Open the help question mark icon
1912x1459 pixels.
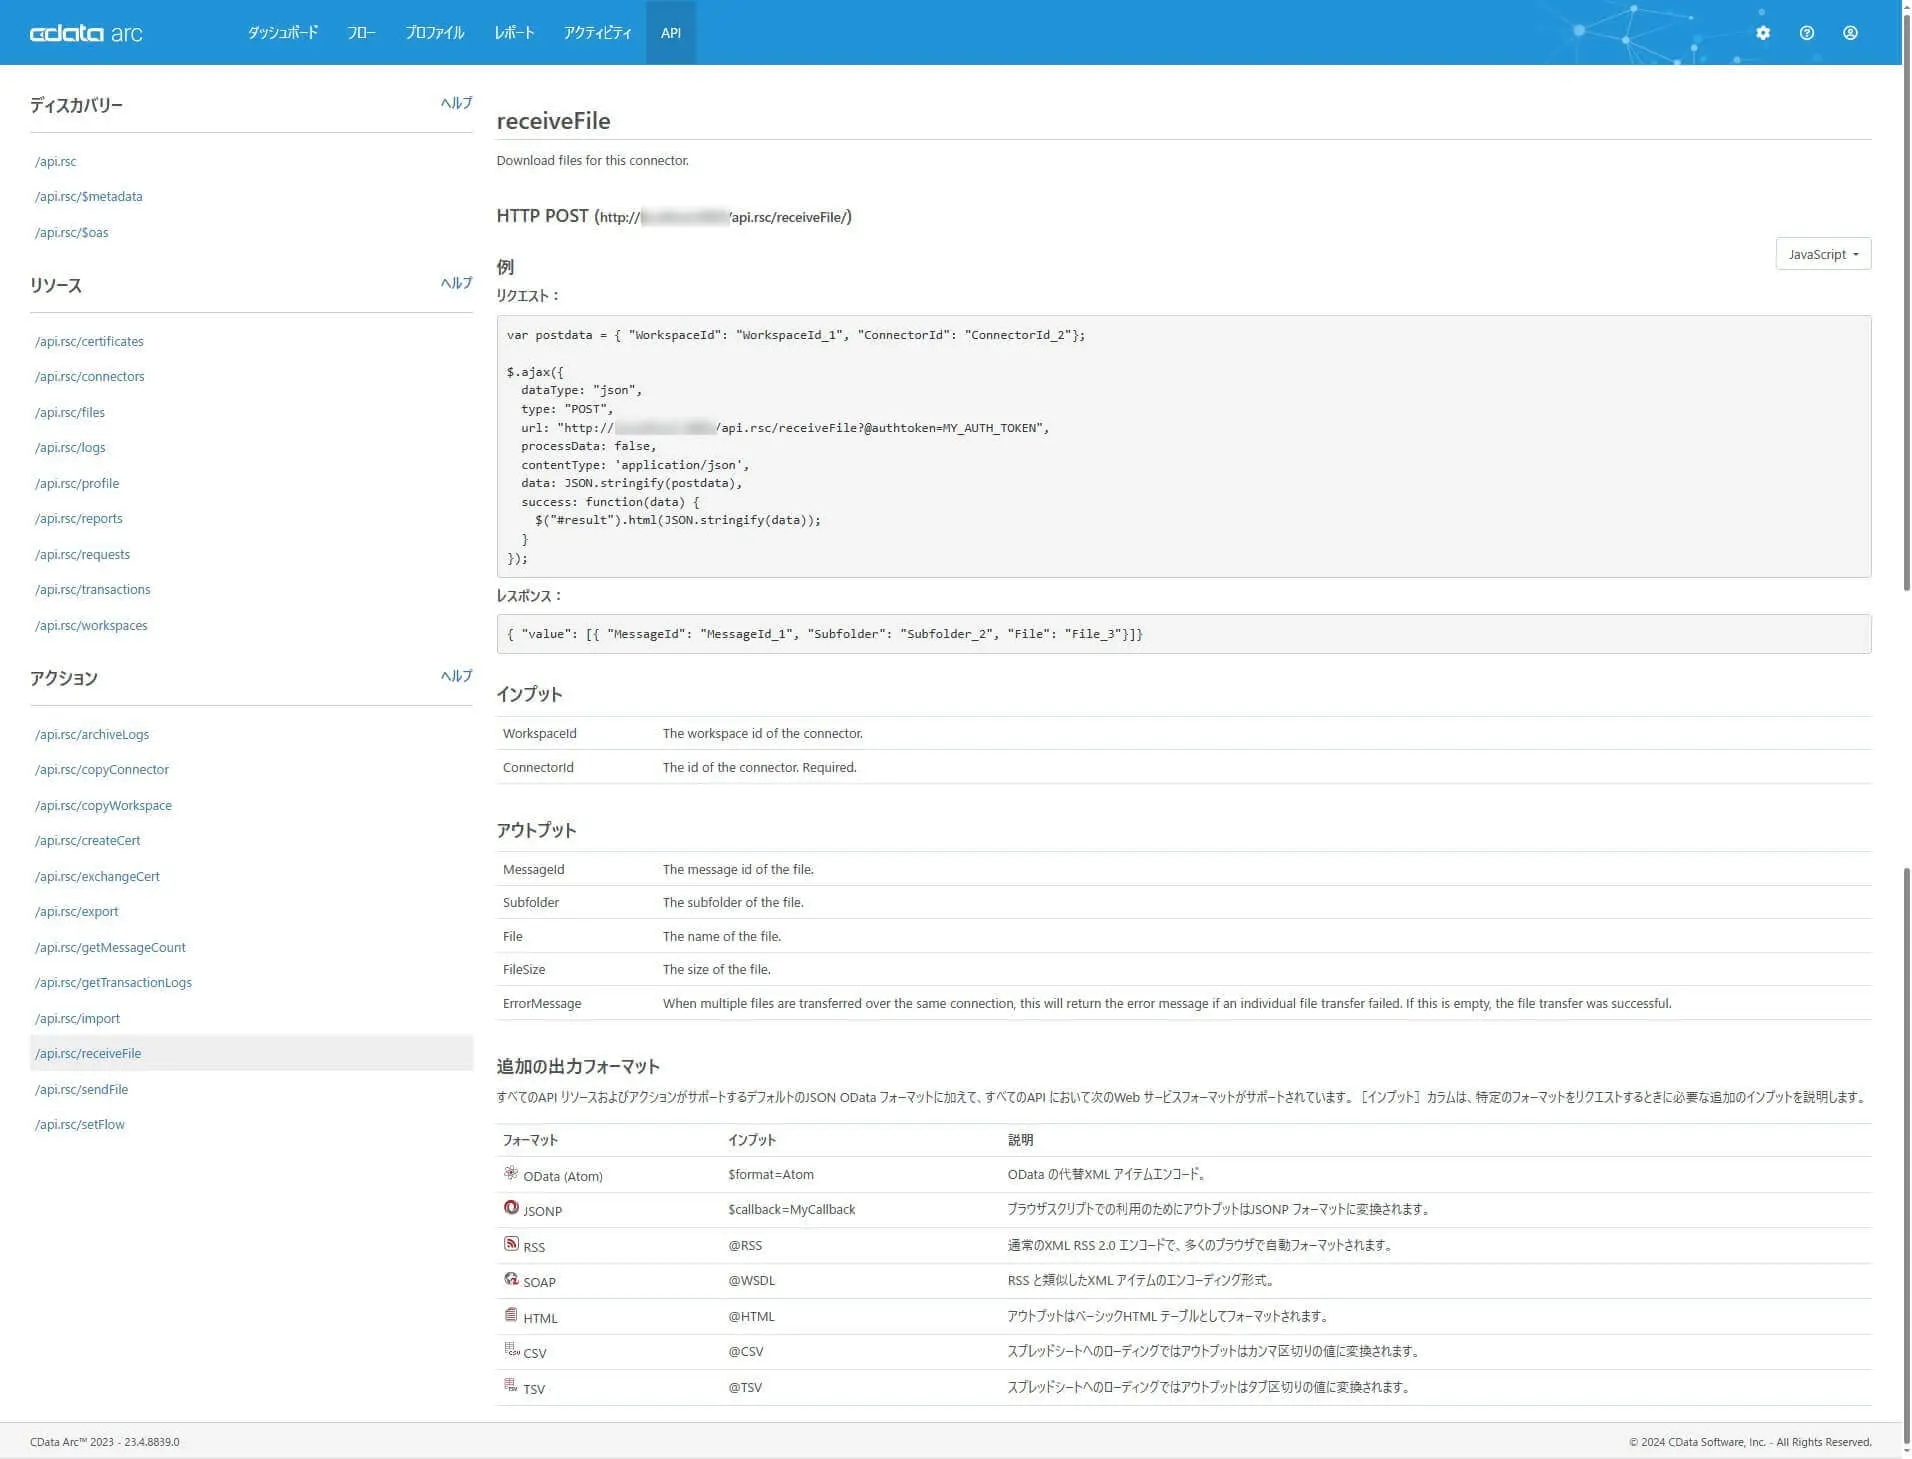(1807, 33)
